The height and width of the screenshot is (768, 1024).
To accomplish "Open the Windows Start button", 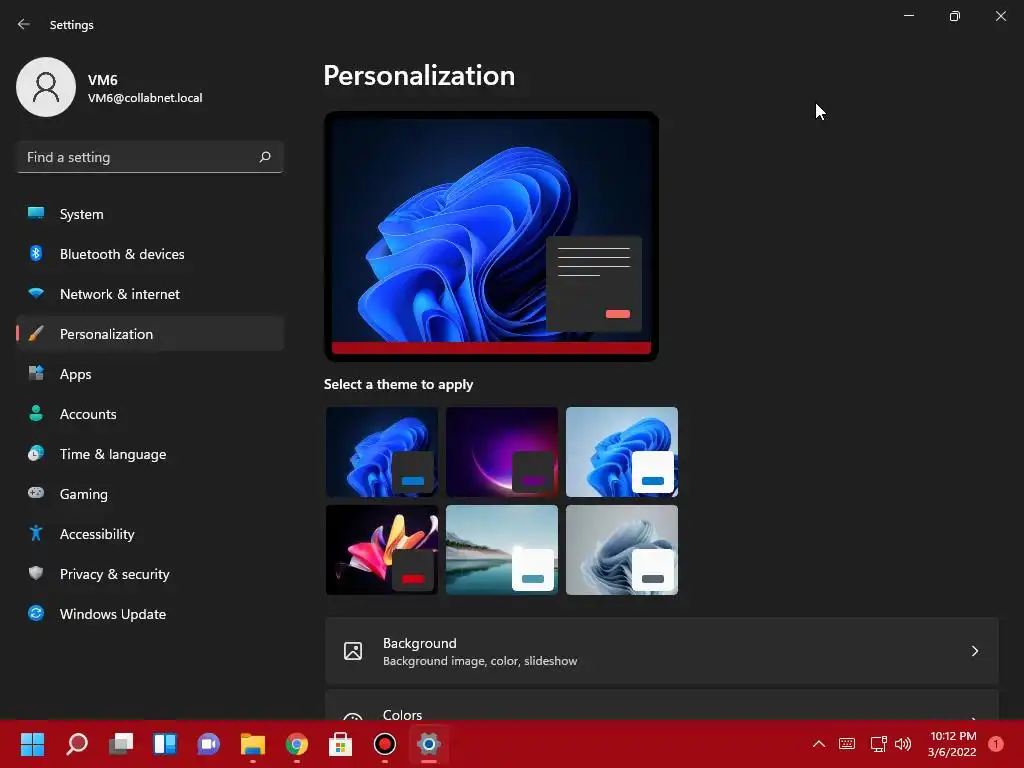I will pyautogui.click(x=32, y=744).
